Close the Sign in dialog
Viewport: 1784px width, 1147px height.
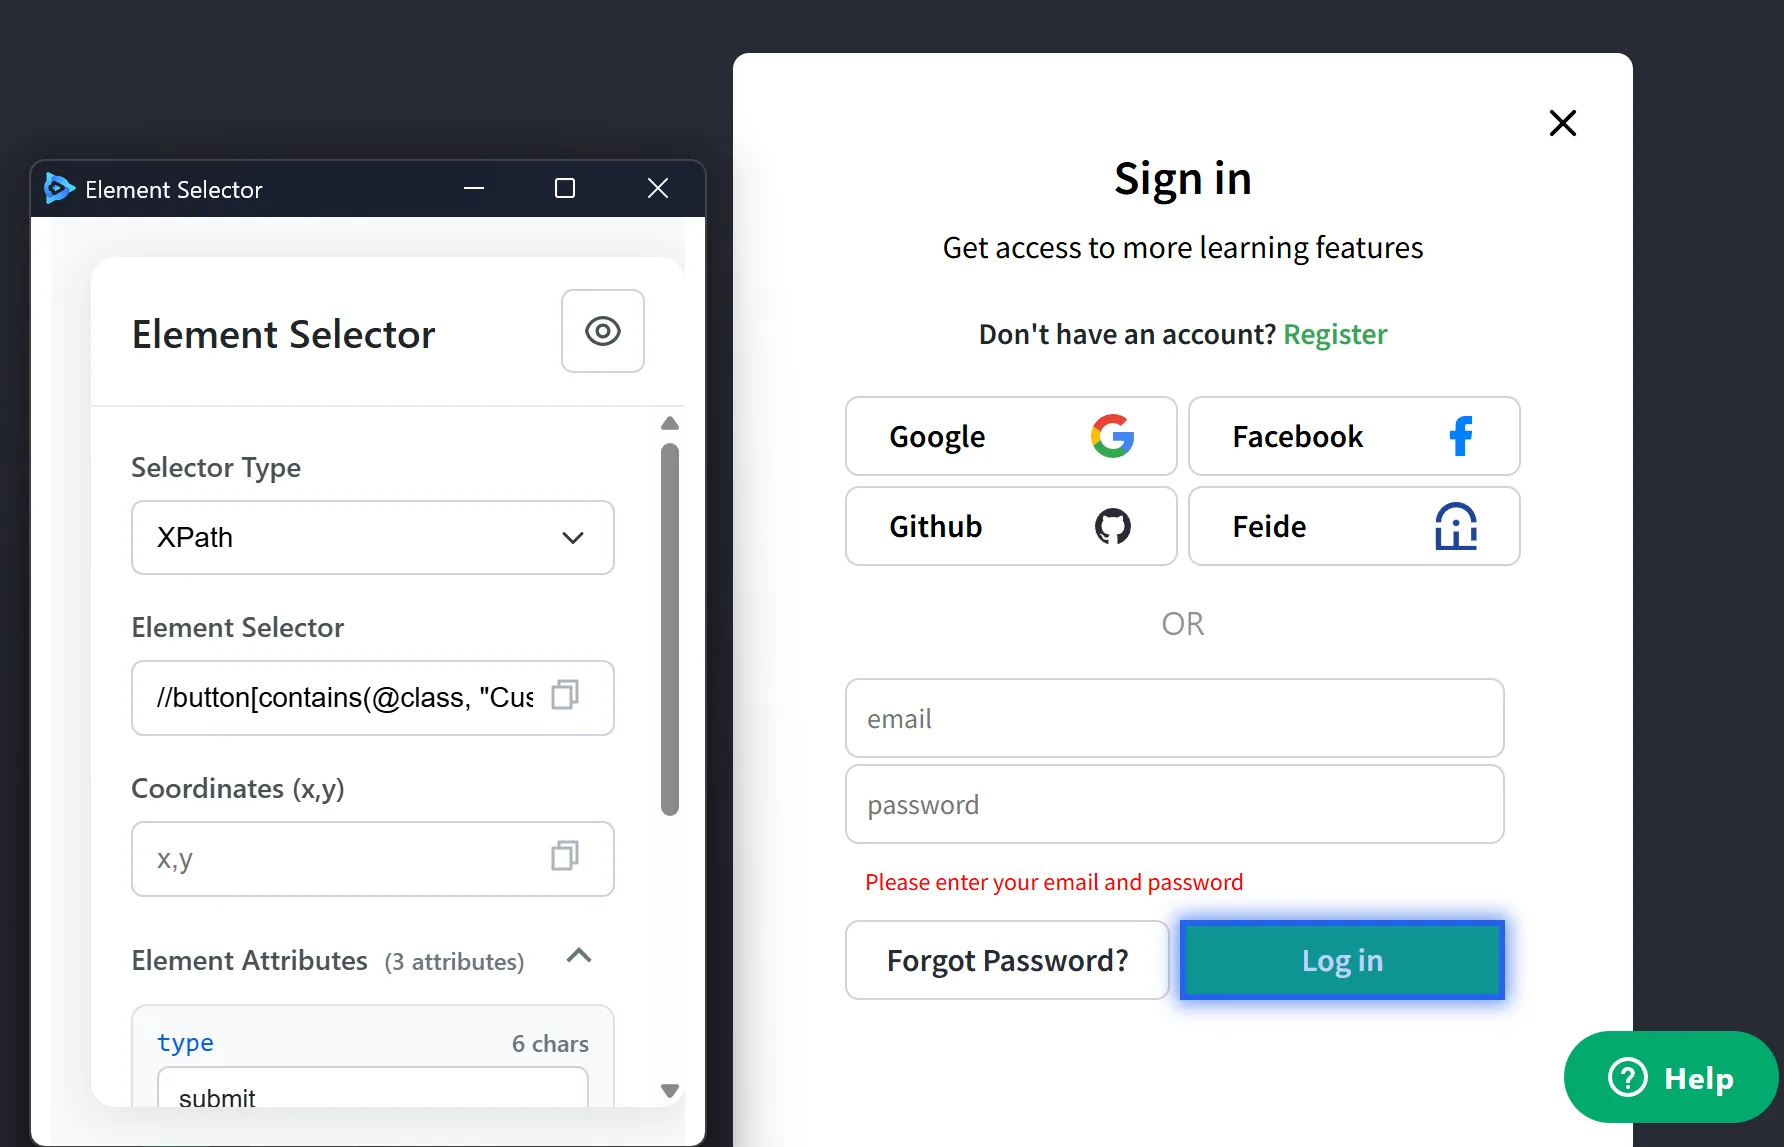pyautogui.click(x=1562, y=122)
